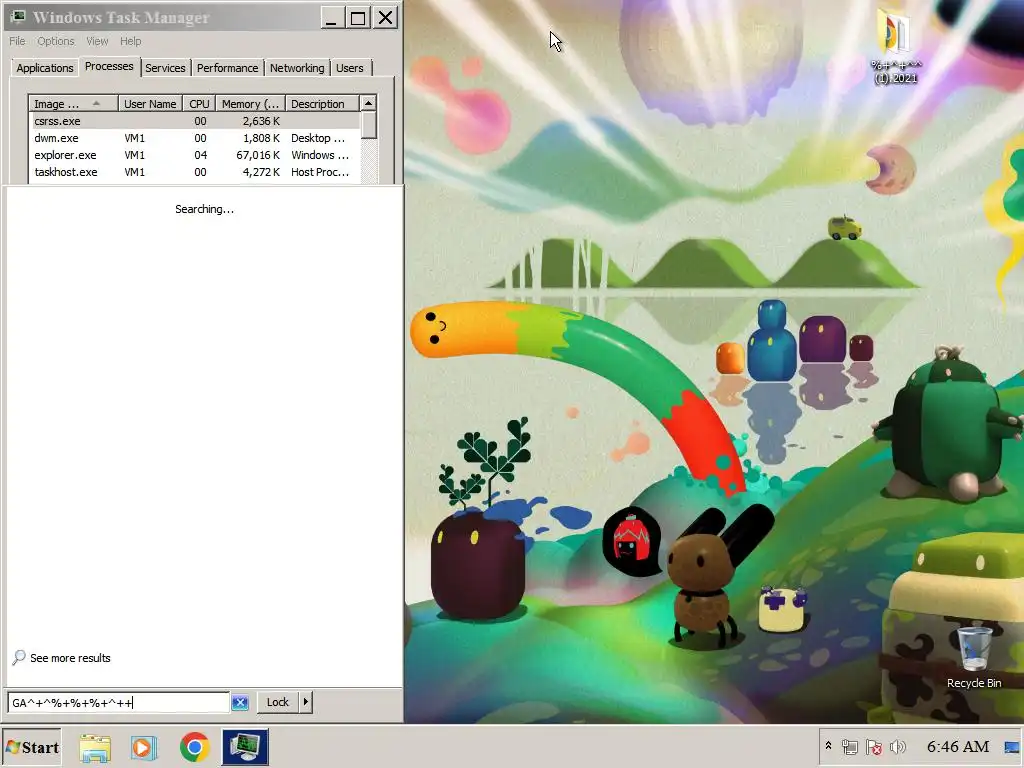Open Windows Media Player from the taskbar
The width and height of the screenshot is (1024, 768).
coord(144,747)
